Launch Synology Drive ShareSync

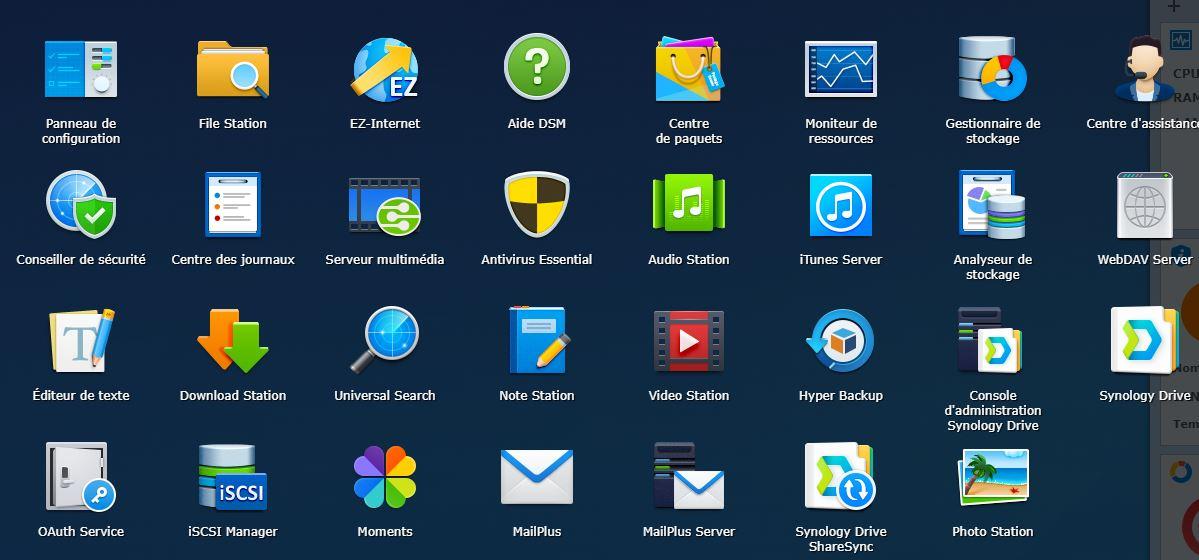click(x=840, y=476)
